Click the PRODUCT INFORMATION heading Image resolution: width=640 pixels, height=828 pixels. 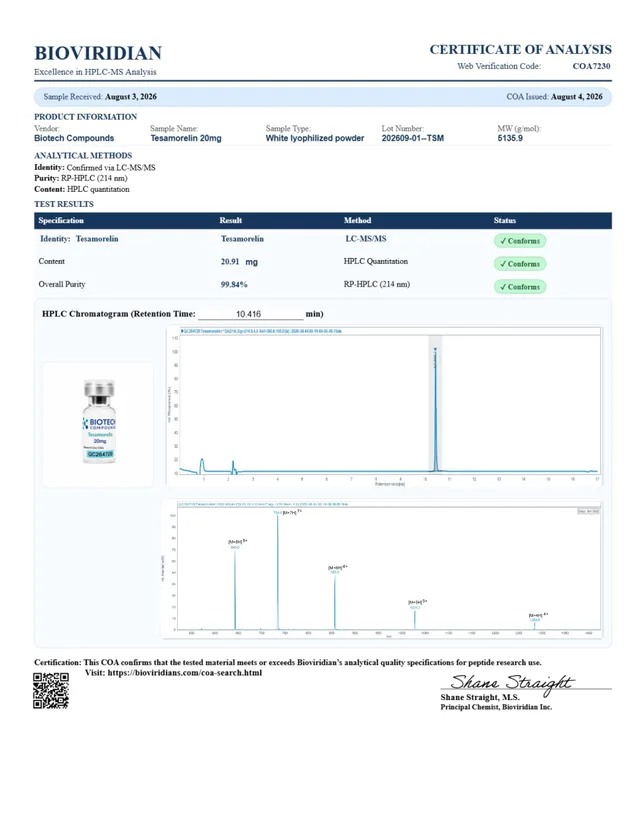86,117
